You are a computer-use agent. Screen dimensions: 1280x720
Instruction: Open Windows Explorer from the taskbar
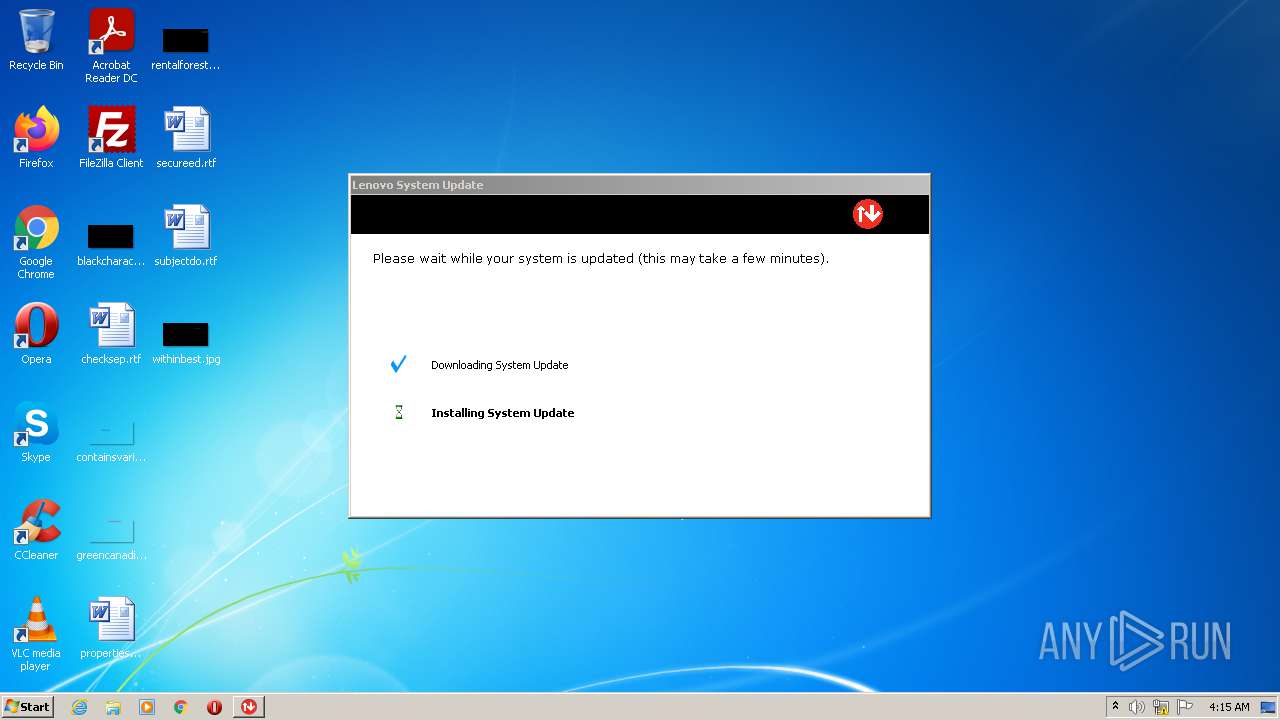pyautogui.click(x=113, y=707)
